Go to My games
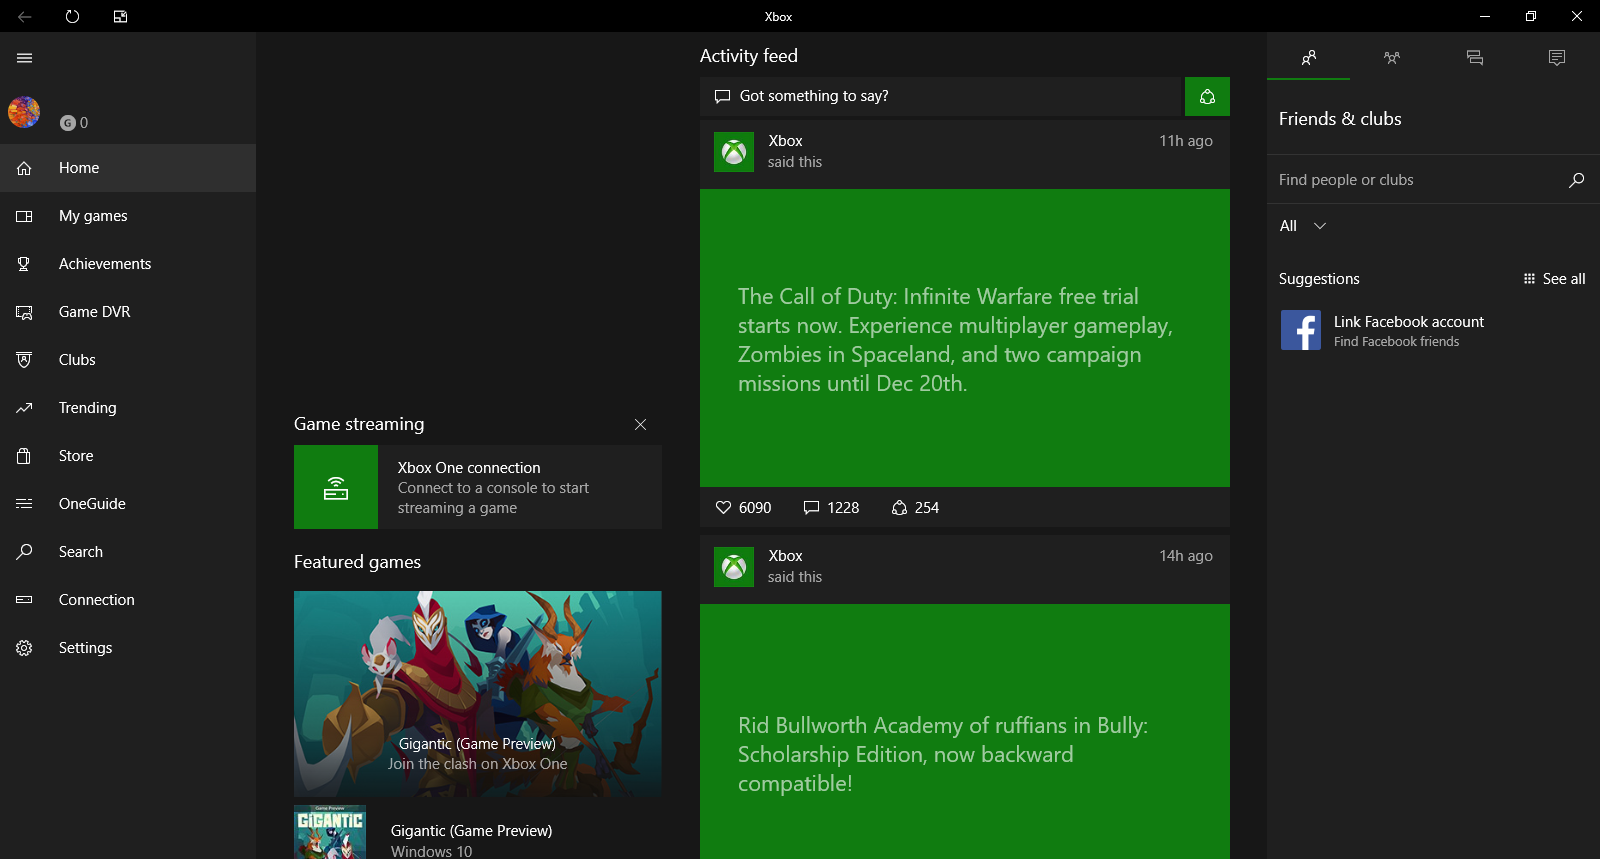The width and height of the screenshot is (1600, 859). click(x=128, y=216)
